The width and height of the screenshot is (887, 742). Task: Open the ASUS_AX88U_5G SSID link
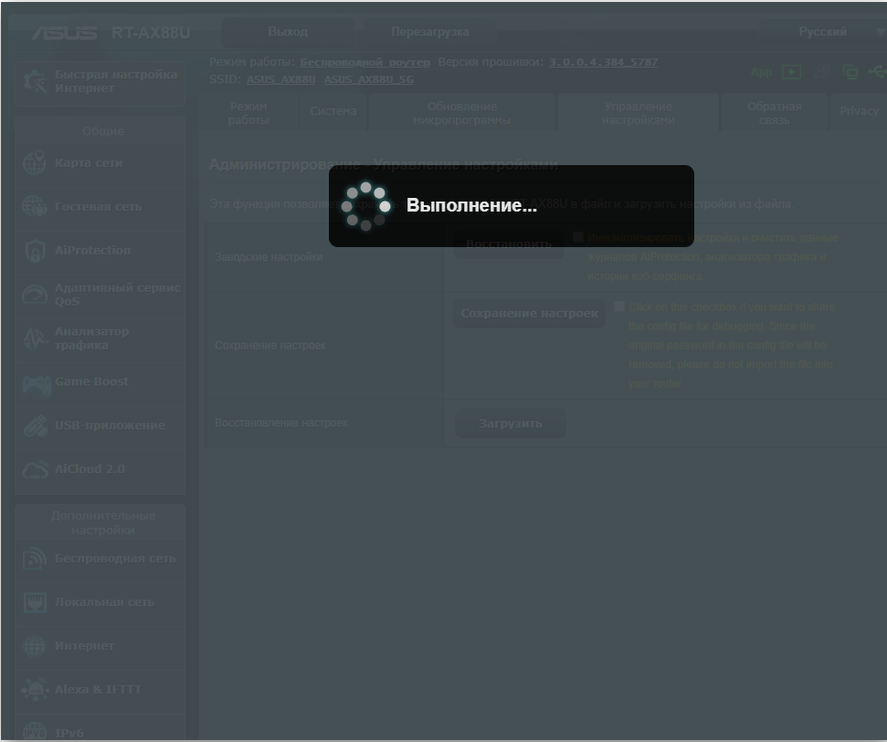[x=369, y=79]
